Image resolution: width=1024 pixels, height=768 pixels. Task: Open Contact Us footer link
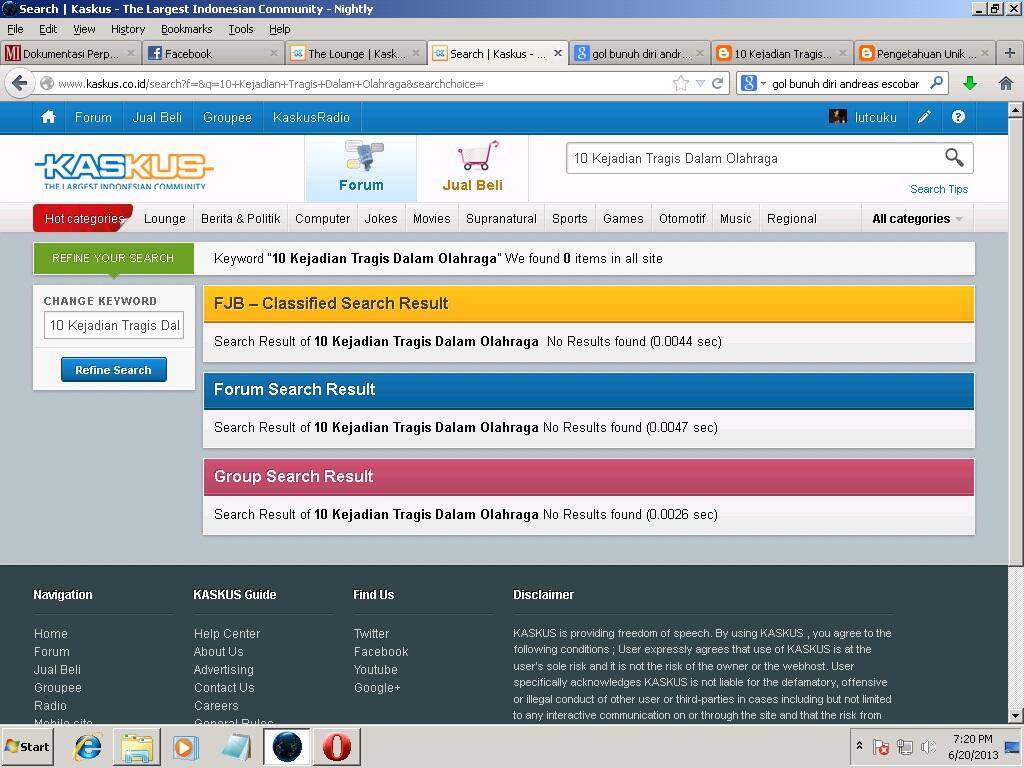pyautogui.click(x=224, y=688)
